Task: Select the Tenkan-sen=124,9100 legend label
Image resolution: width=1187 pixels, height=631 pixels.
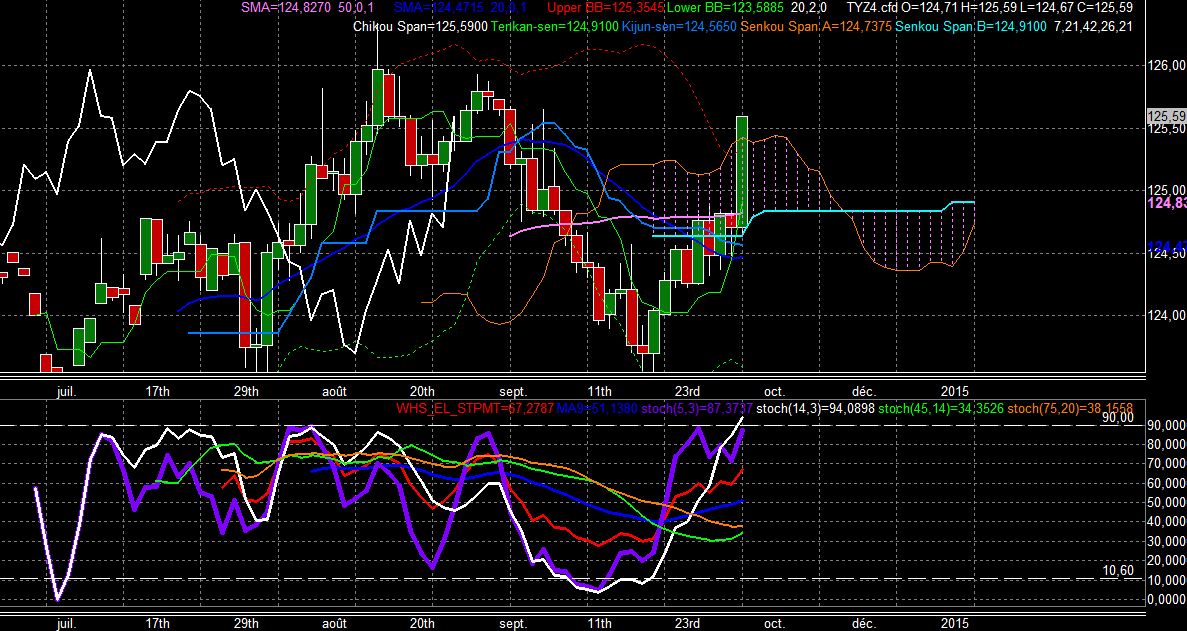Action: point(554,26)
